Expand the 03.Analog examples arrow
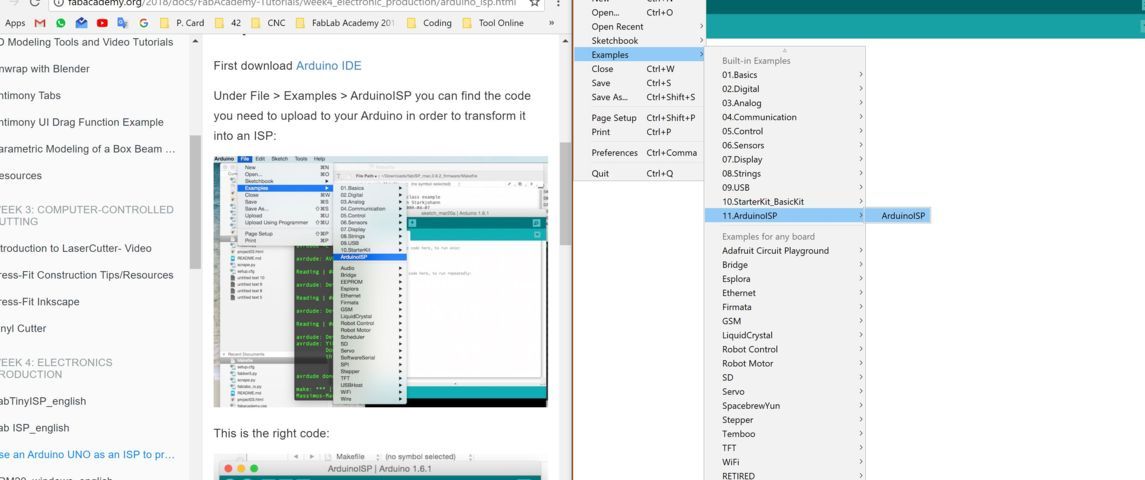The height and width of the screenshot is (480, 1145). pyautogui.click(x=861, y=103)
